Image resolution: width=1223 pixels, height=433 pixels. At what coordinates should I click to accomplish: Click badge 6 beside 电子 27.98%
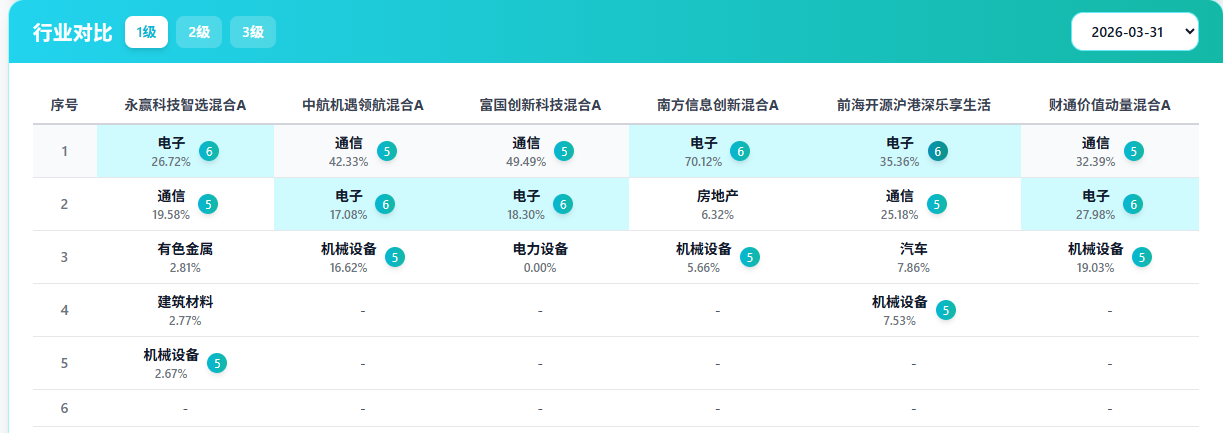[x=1133, y=204]
